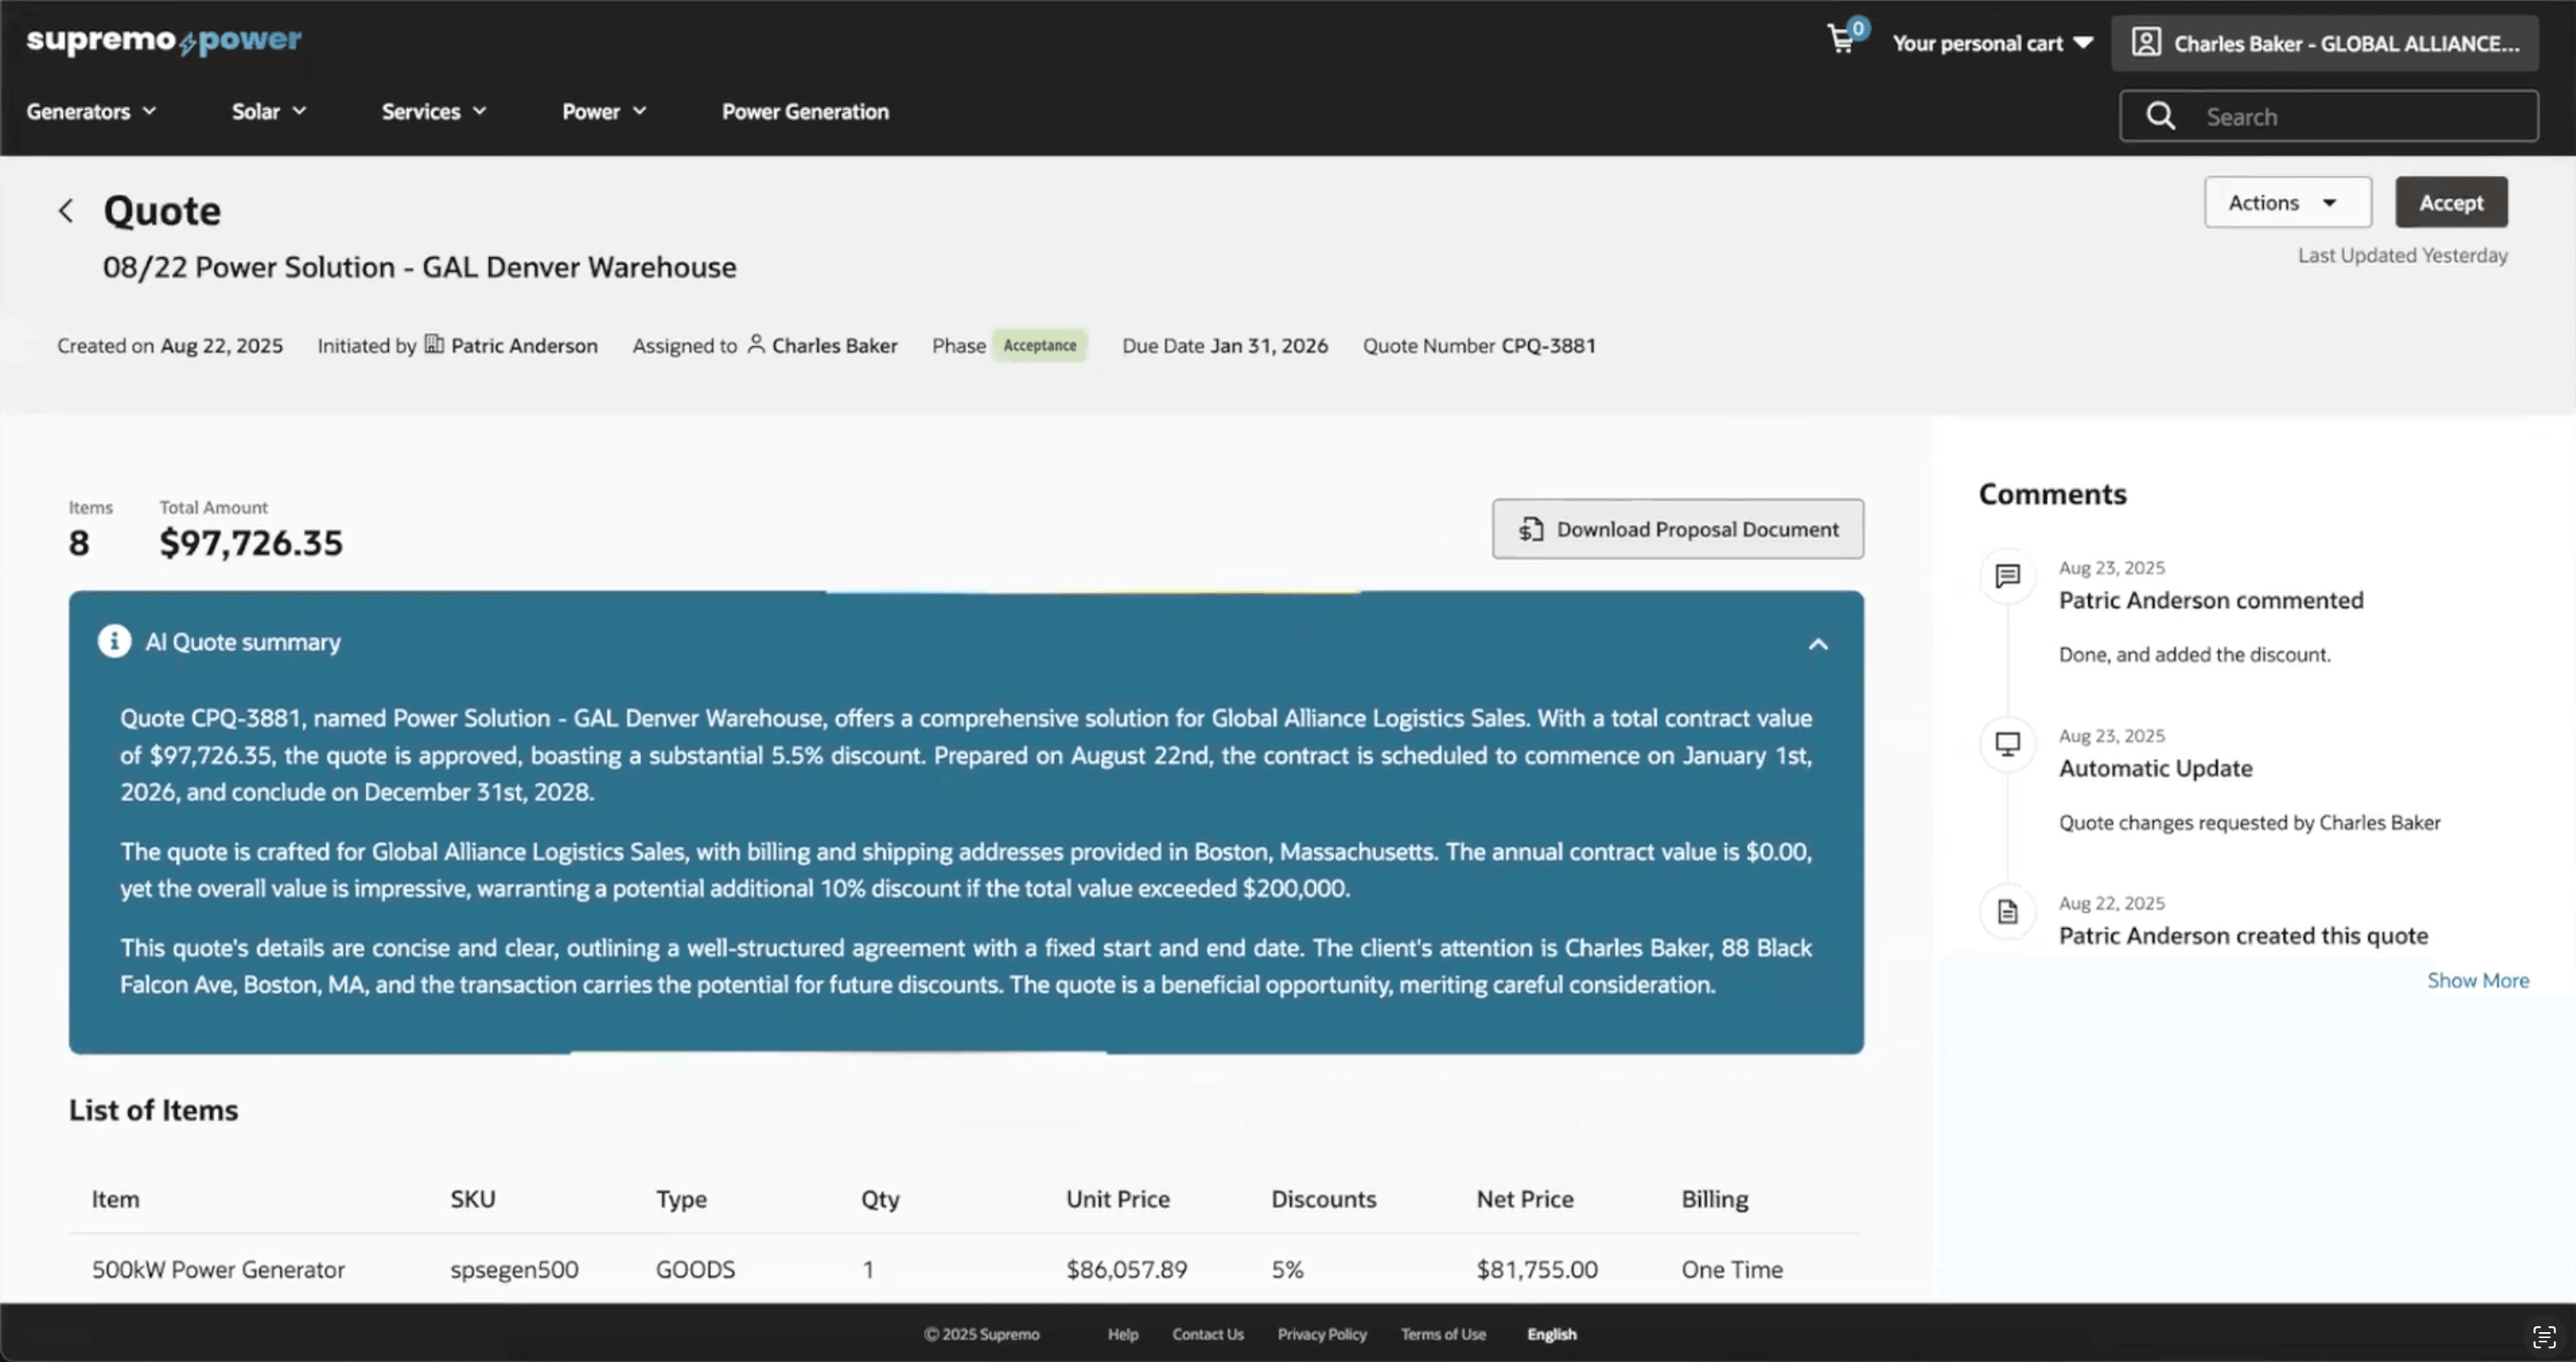2576x1362 pixels.
Task: Click the back arrow beside Quote
Action: 66,211
